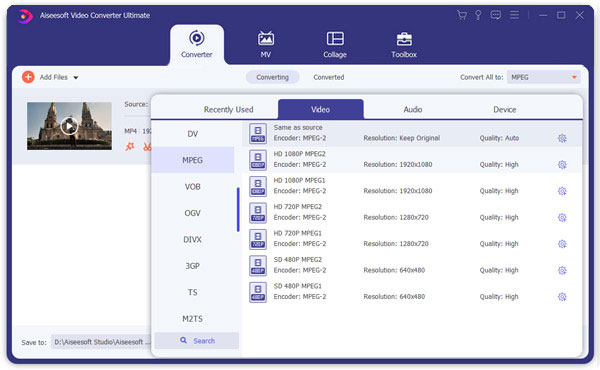
Task: Open settings gear for SD 480P MPEG1
Action: tap(562, 297)
